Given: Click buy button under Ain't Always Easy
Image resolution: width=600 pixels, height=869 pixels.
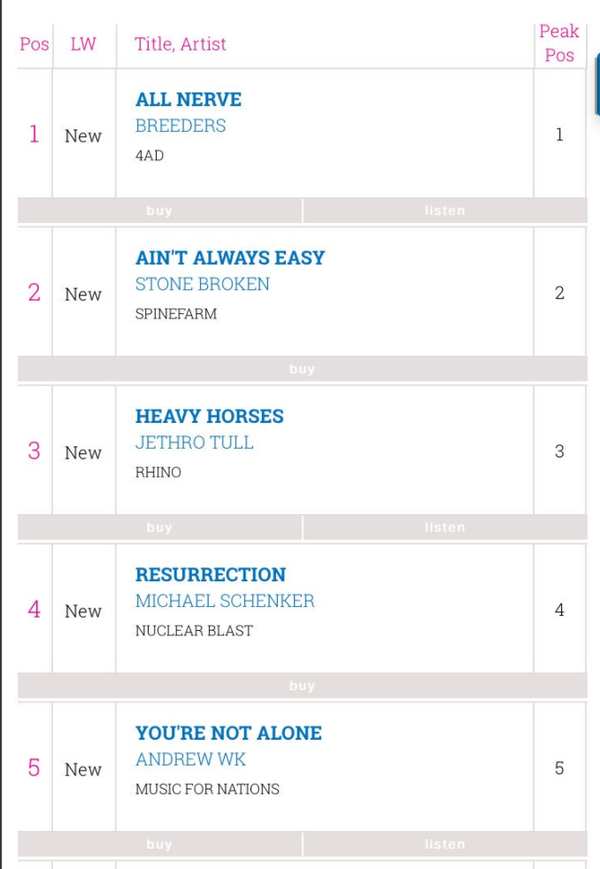Looking at the screenshot, I should 302,369.
